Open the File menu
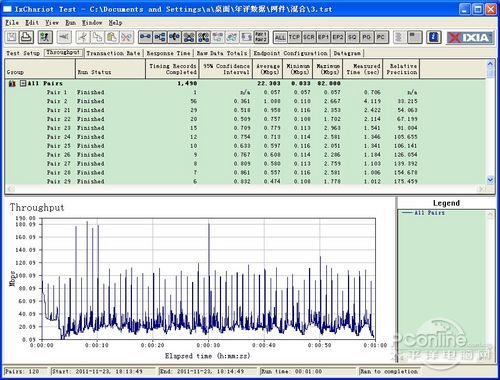Image resolution: width=500 pixels, height=380 pixels. [x=12, y=23]
